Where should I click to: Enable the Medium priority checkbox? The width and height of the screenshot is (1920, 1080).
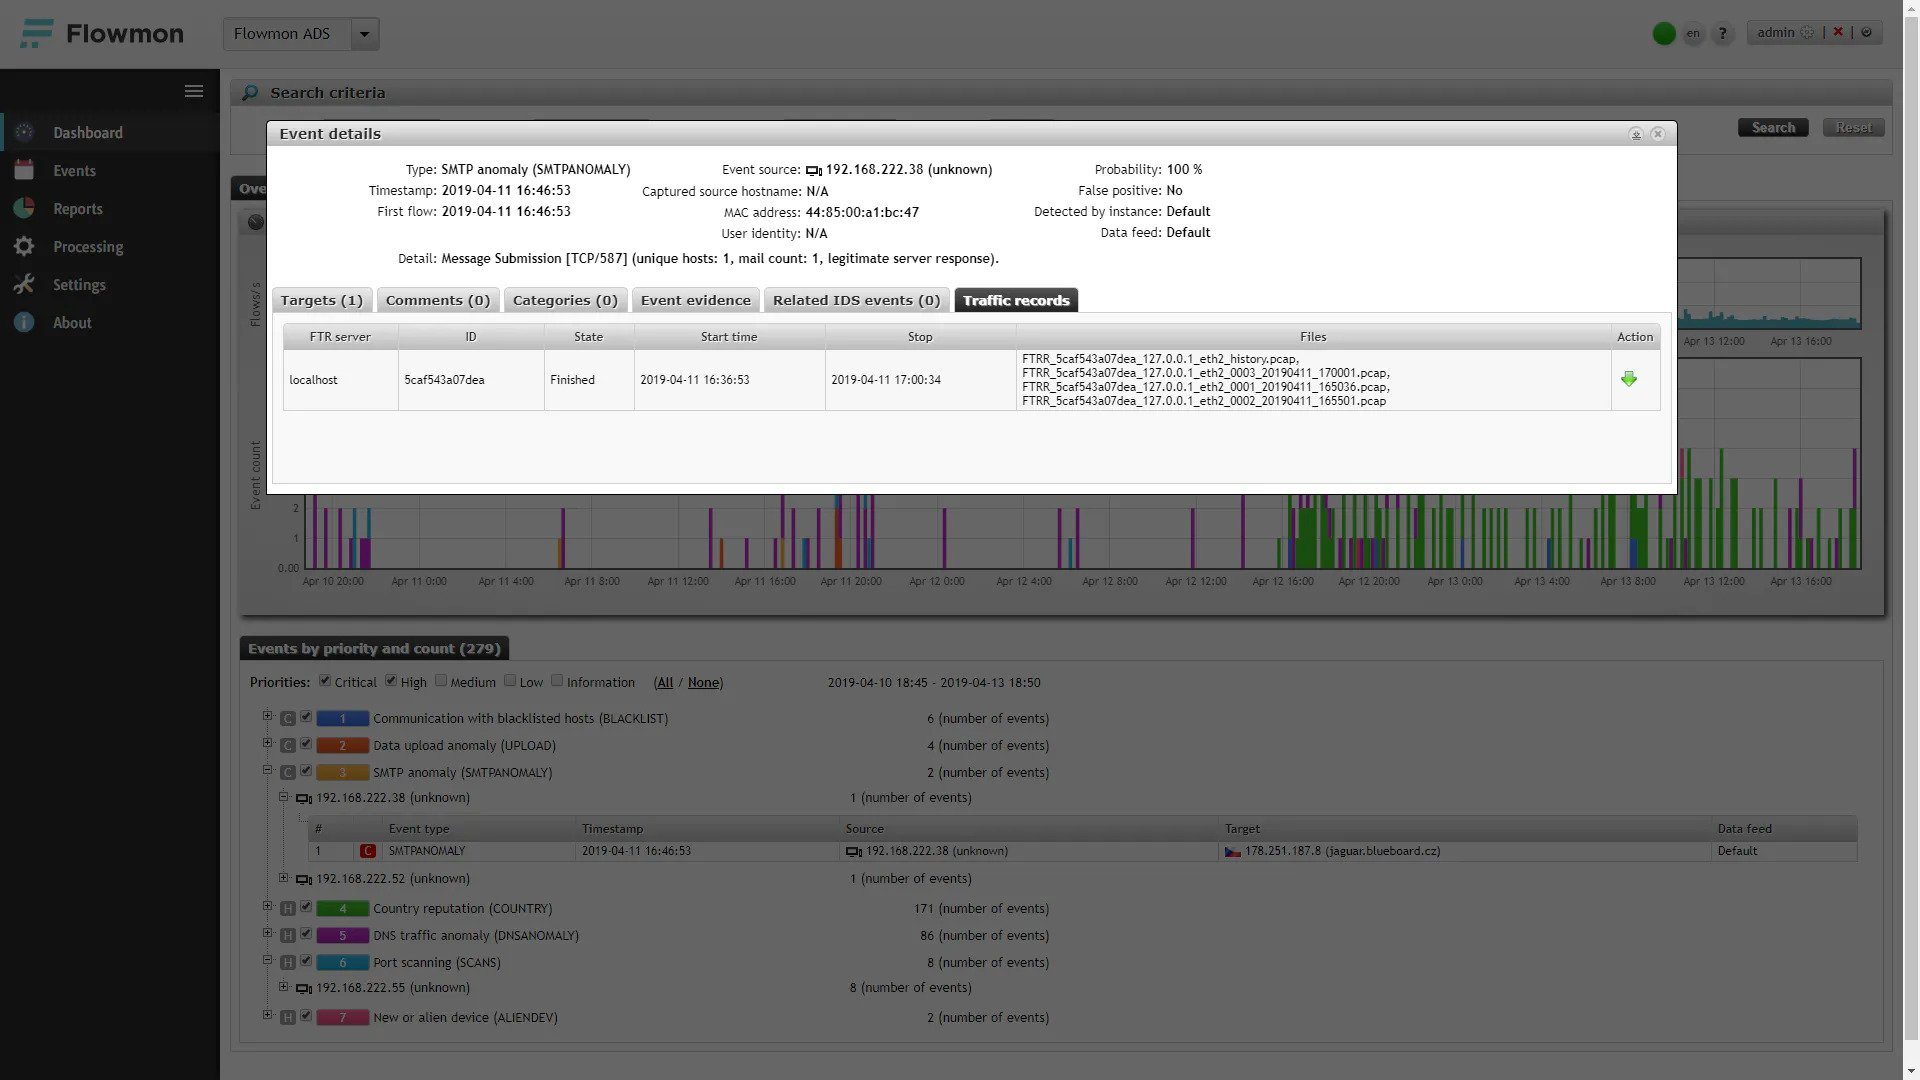441,681
